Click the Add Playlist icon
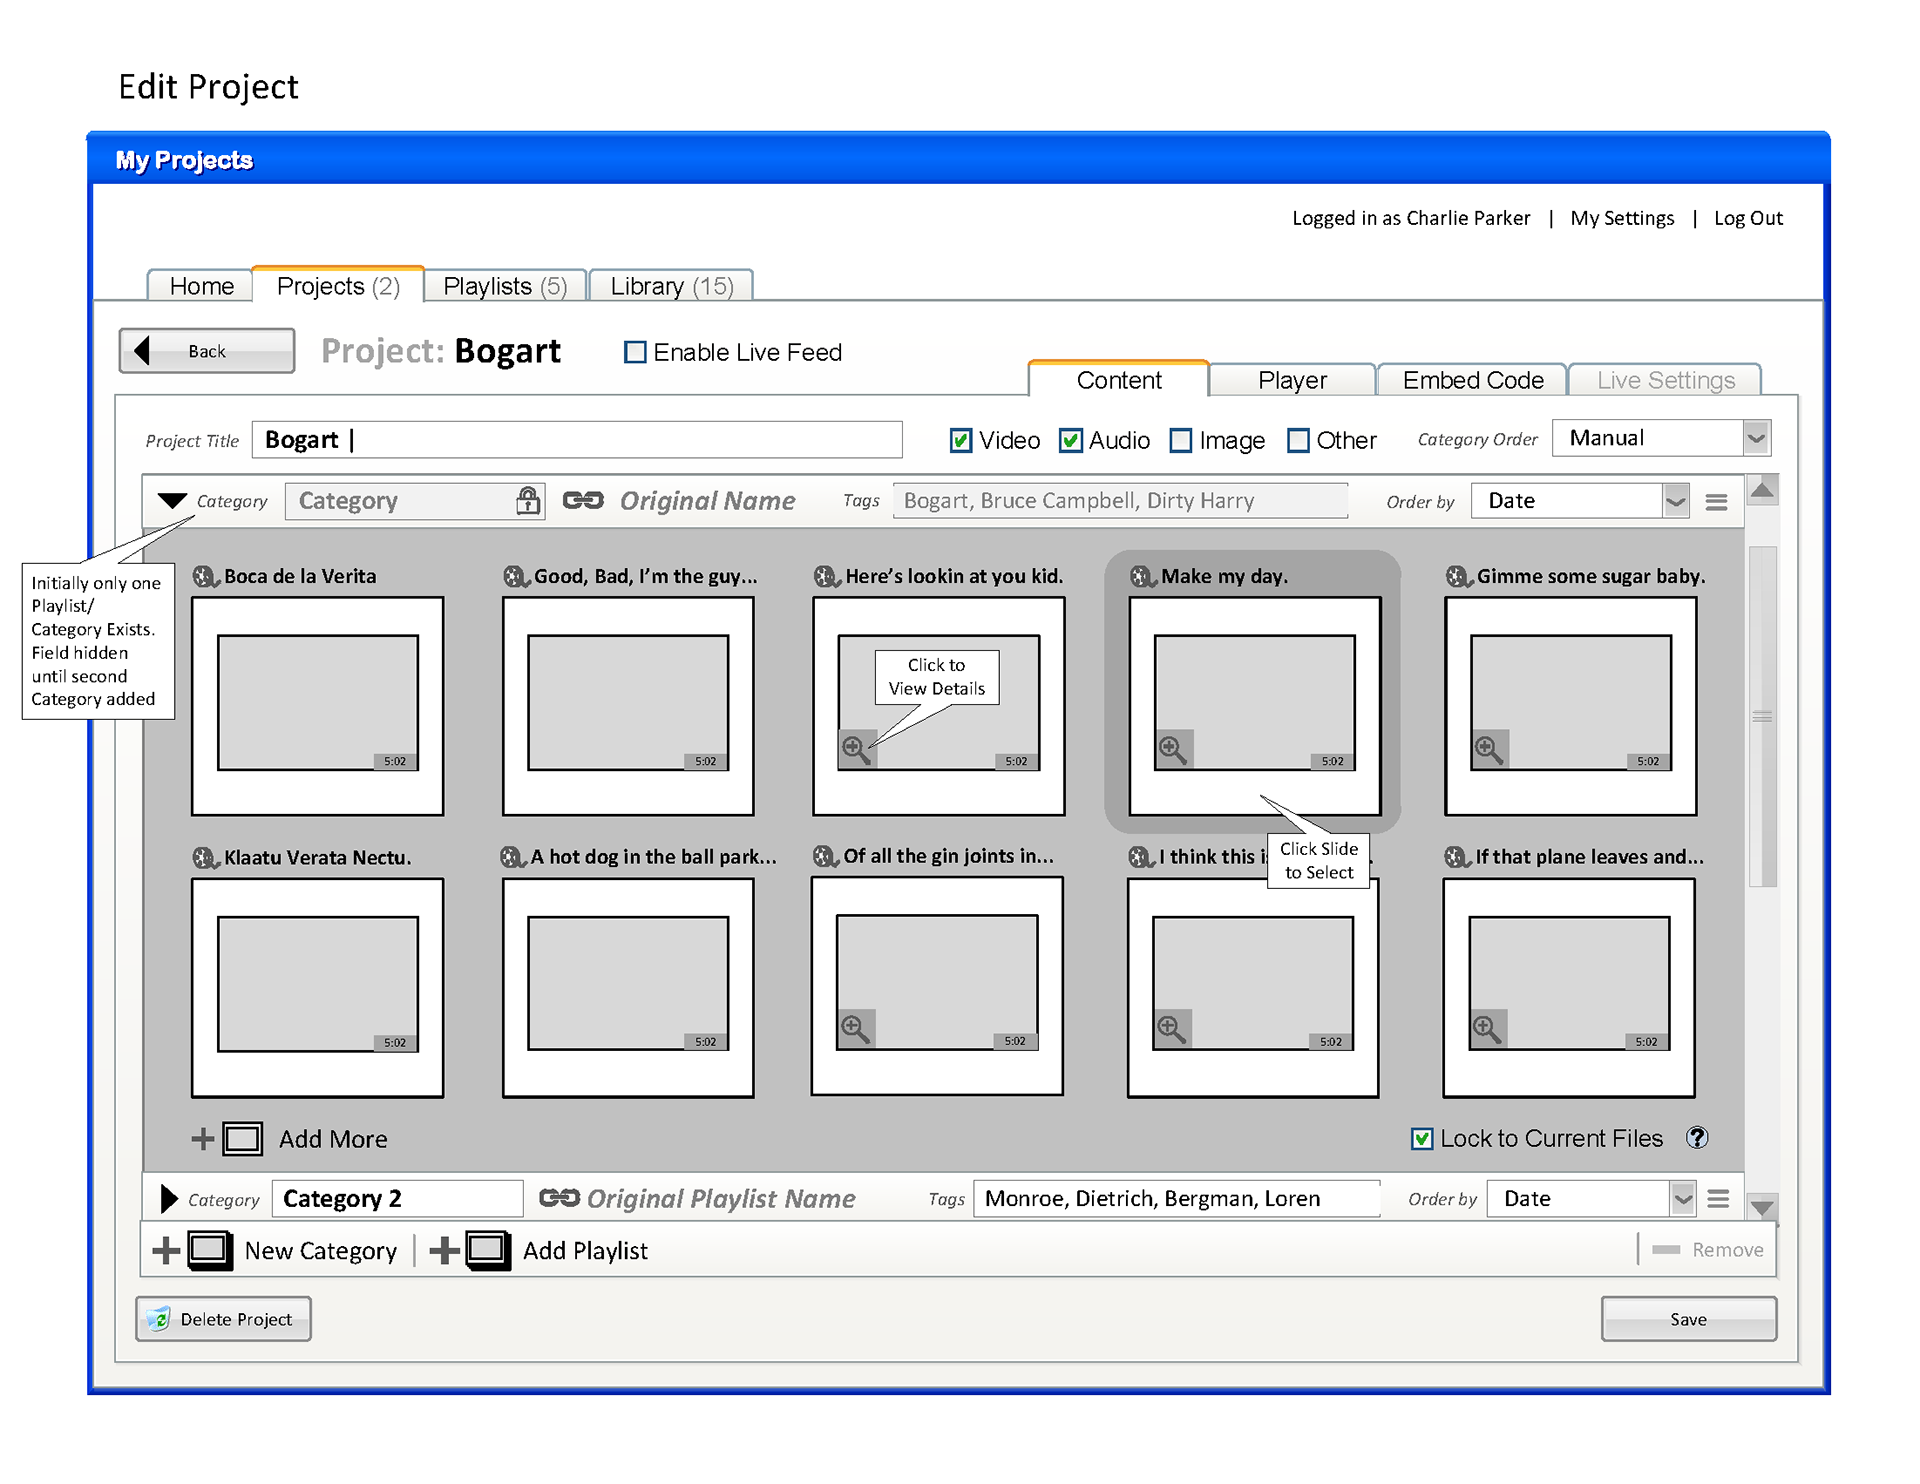The height and width of the screenshot is (1484, 1920). (487, 1250)
